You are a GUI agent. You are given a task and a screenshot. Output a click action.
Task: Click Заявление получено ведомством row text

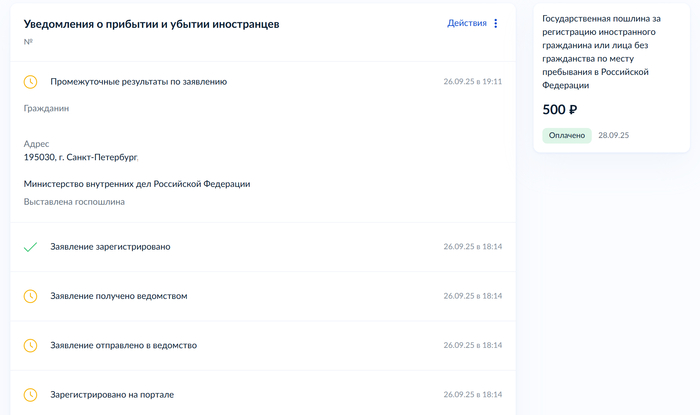click(119, 296)
